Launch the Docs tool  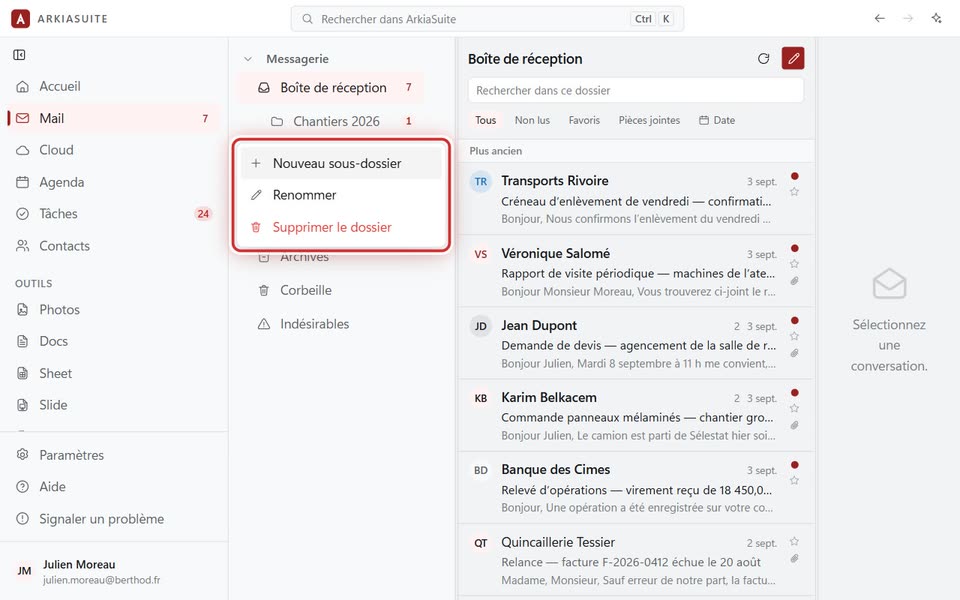click(114, 341)
